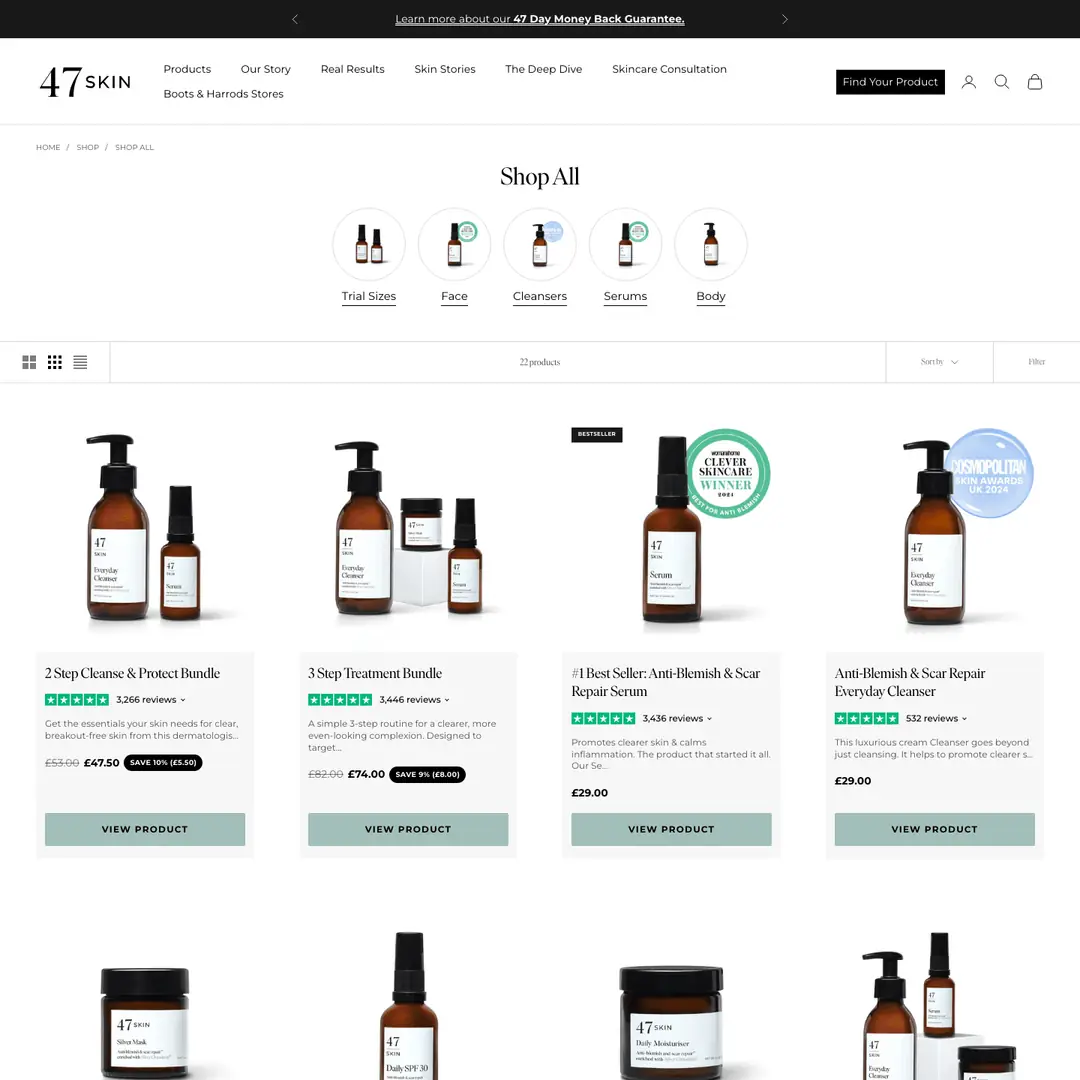Select the Cleansers category circle
The width and height of the screenshot is (1080, 1080).
point(539,245)
